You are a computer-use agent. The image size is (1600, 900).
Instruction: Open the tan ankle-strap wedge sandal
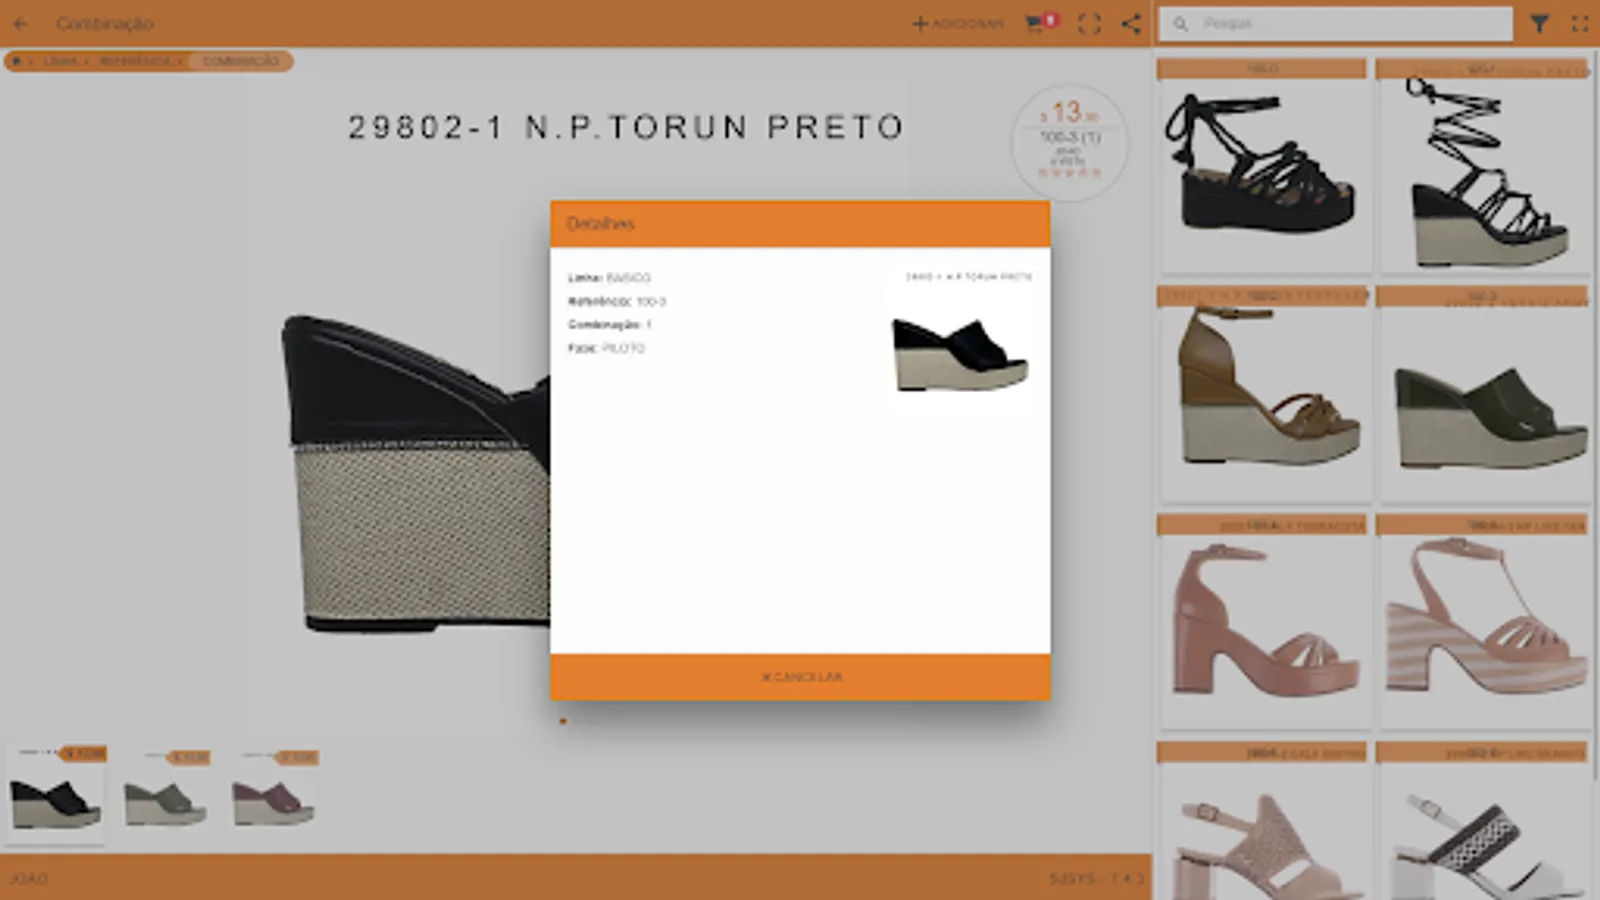[x=1263, y=393]
